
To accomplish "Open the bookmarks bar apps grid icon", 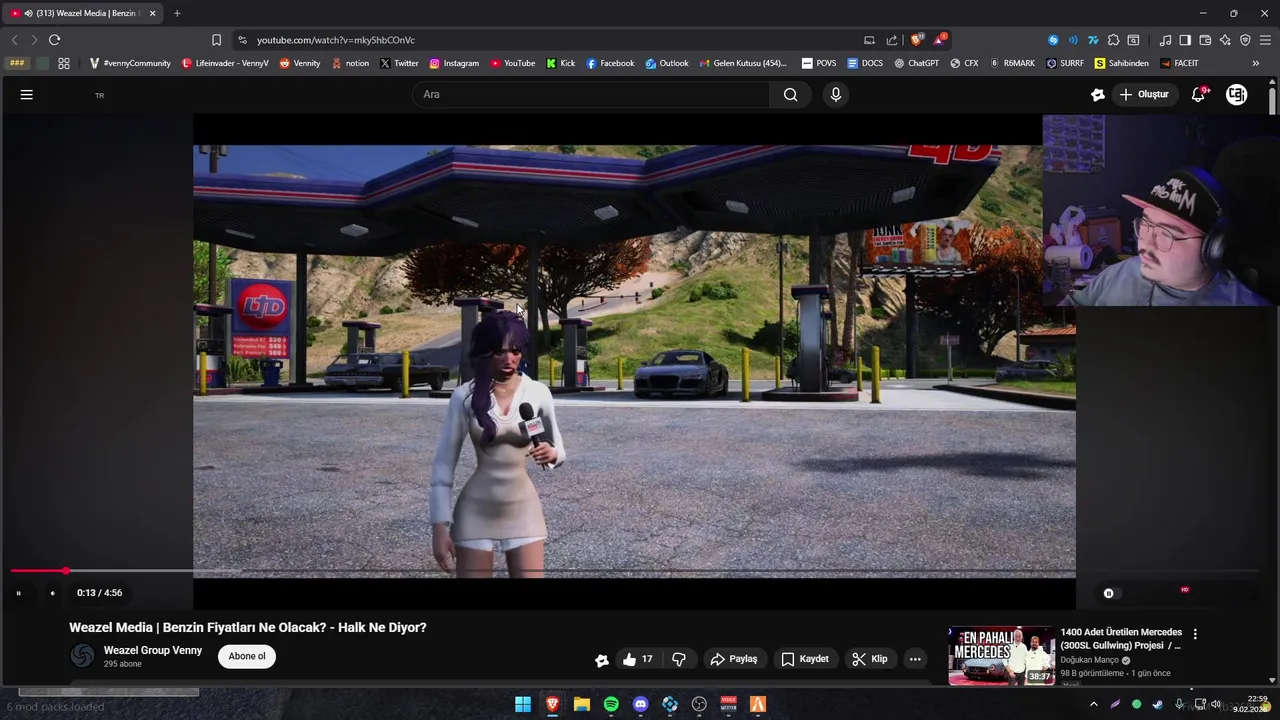I will pyautogui.click(x=64, y=63).
